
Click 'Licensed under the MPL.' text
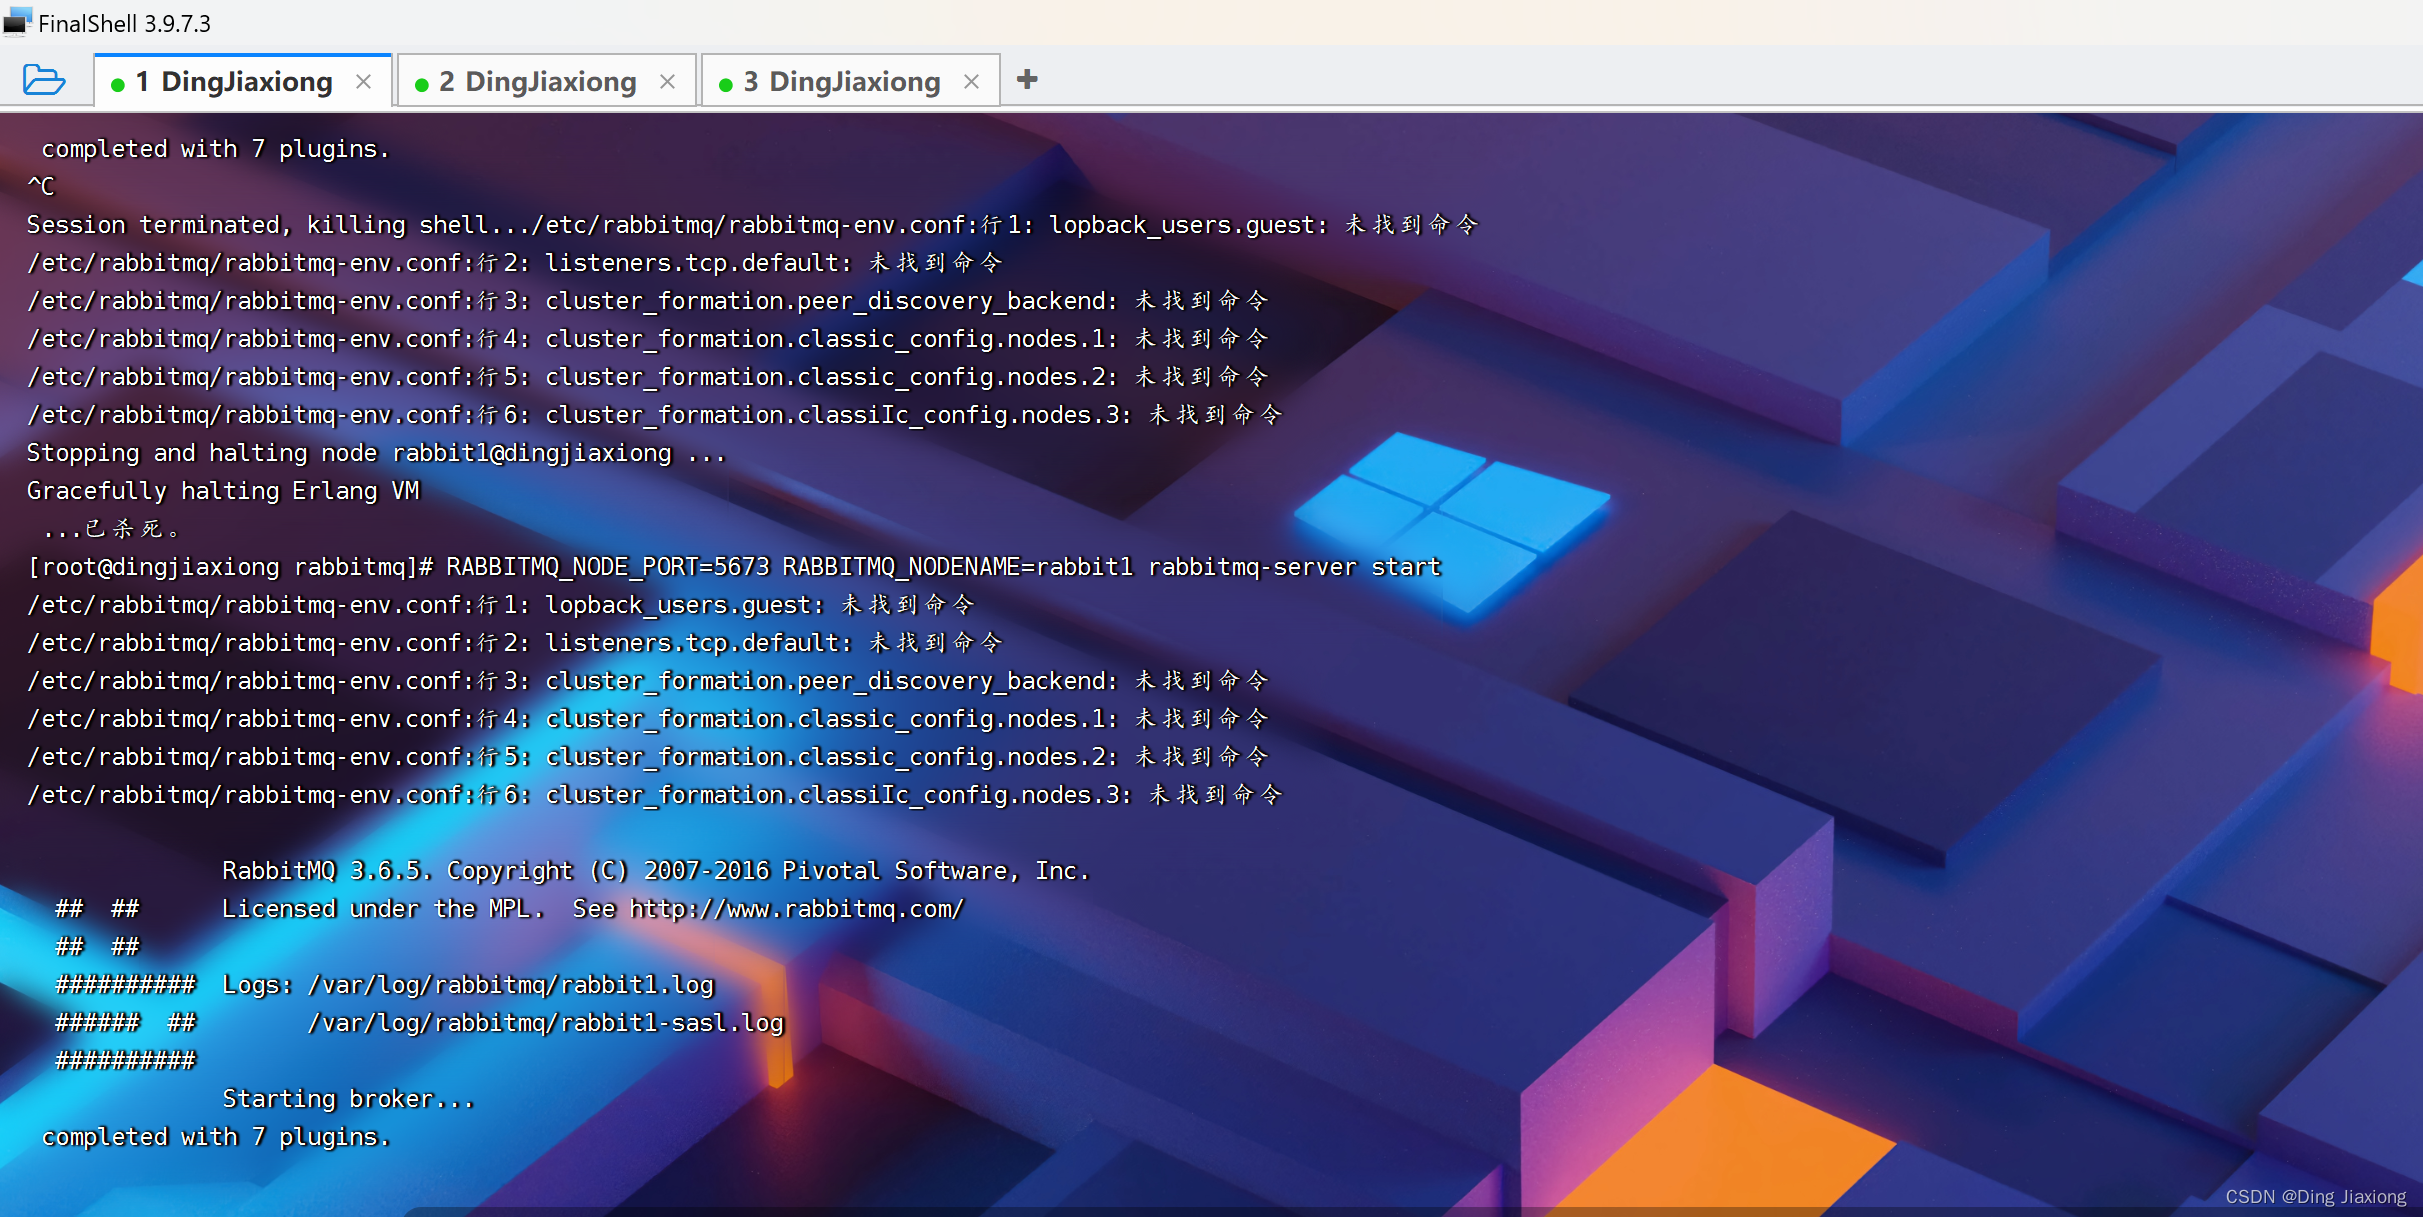(383, 909)
